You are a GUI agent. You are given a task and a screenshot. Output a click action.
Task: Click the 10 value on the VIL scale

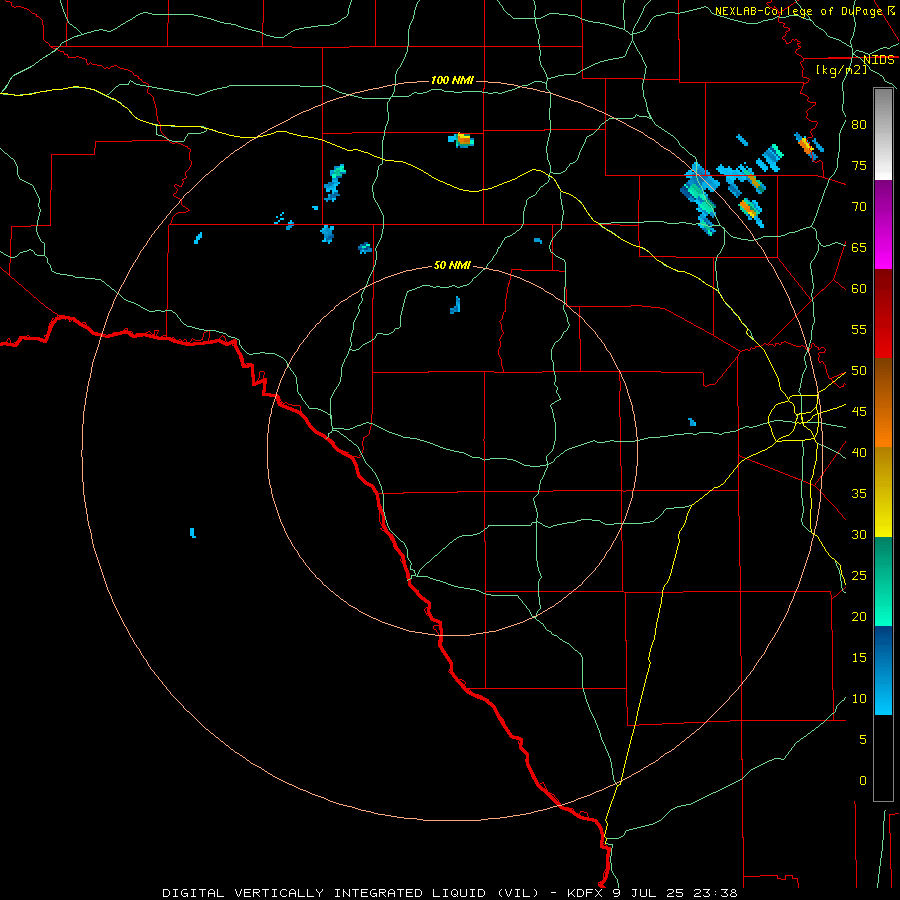[859, 699]
